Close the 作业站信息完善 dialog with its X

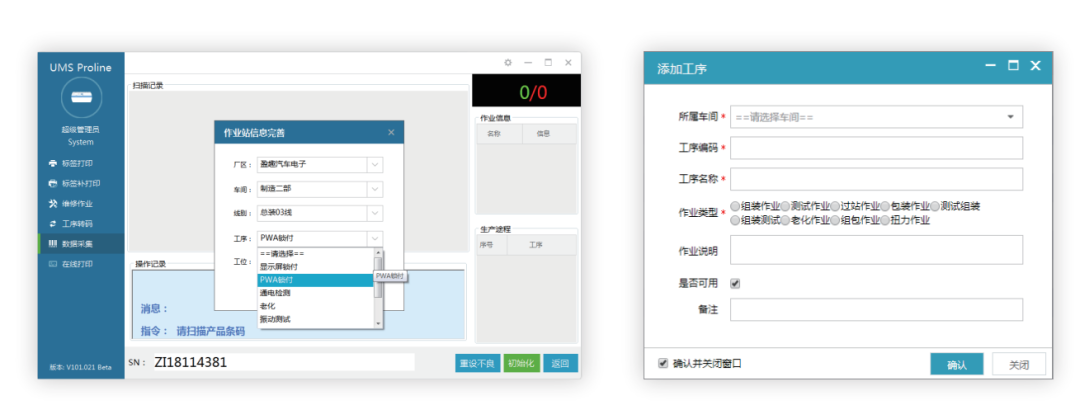point(391,132)
